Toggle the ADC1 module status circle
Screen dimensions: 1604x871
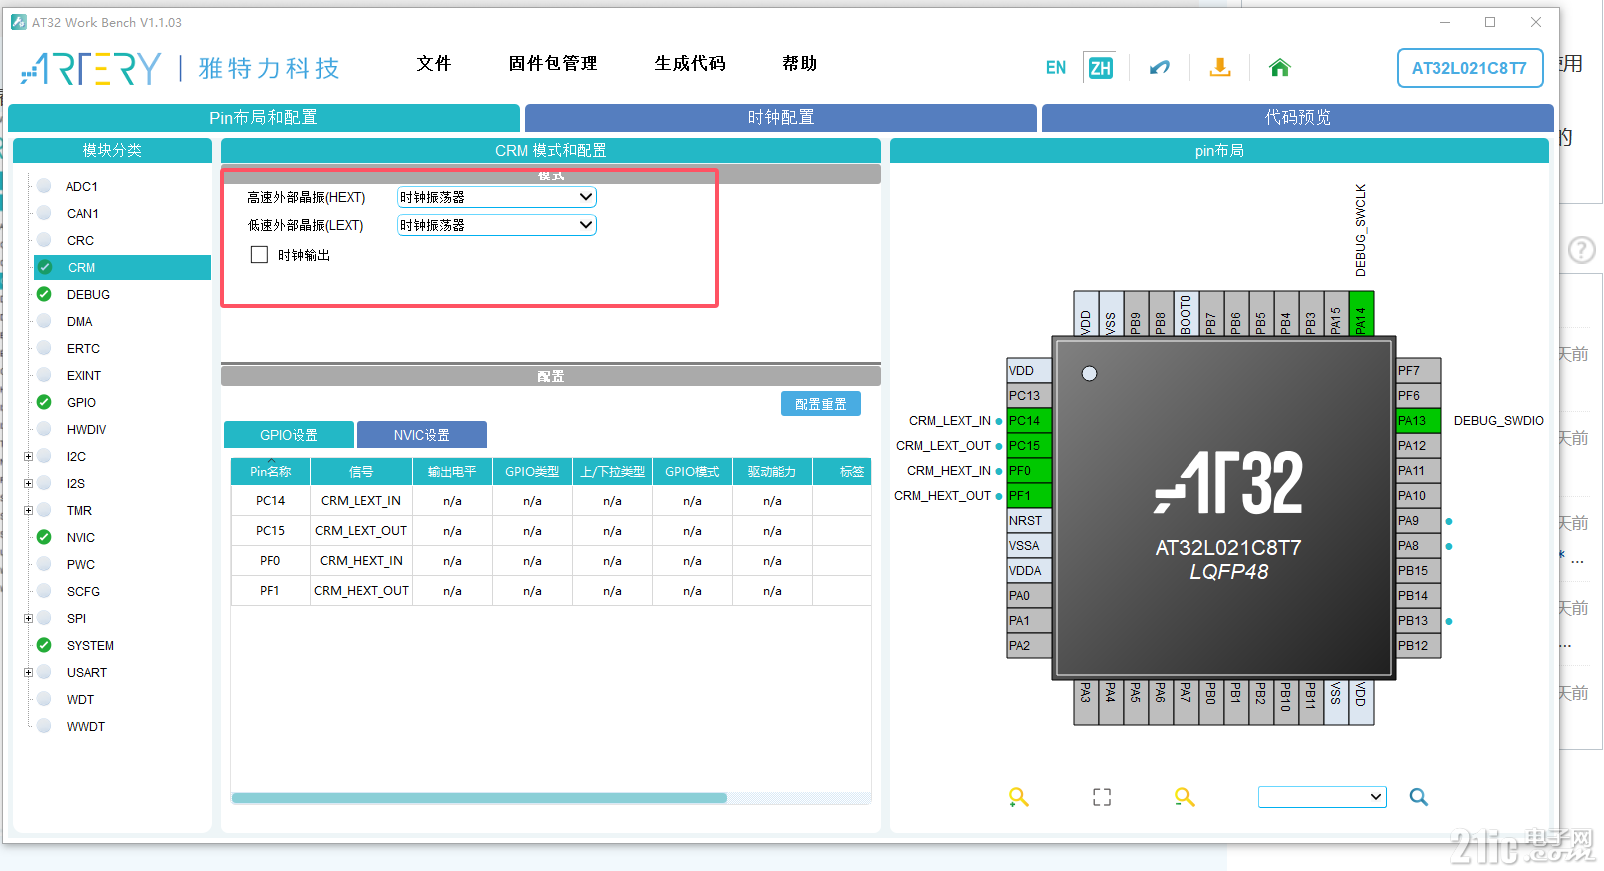(44, 186)
